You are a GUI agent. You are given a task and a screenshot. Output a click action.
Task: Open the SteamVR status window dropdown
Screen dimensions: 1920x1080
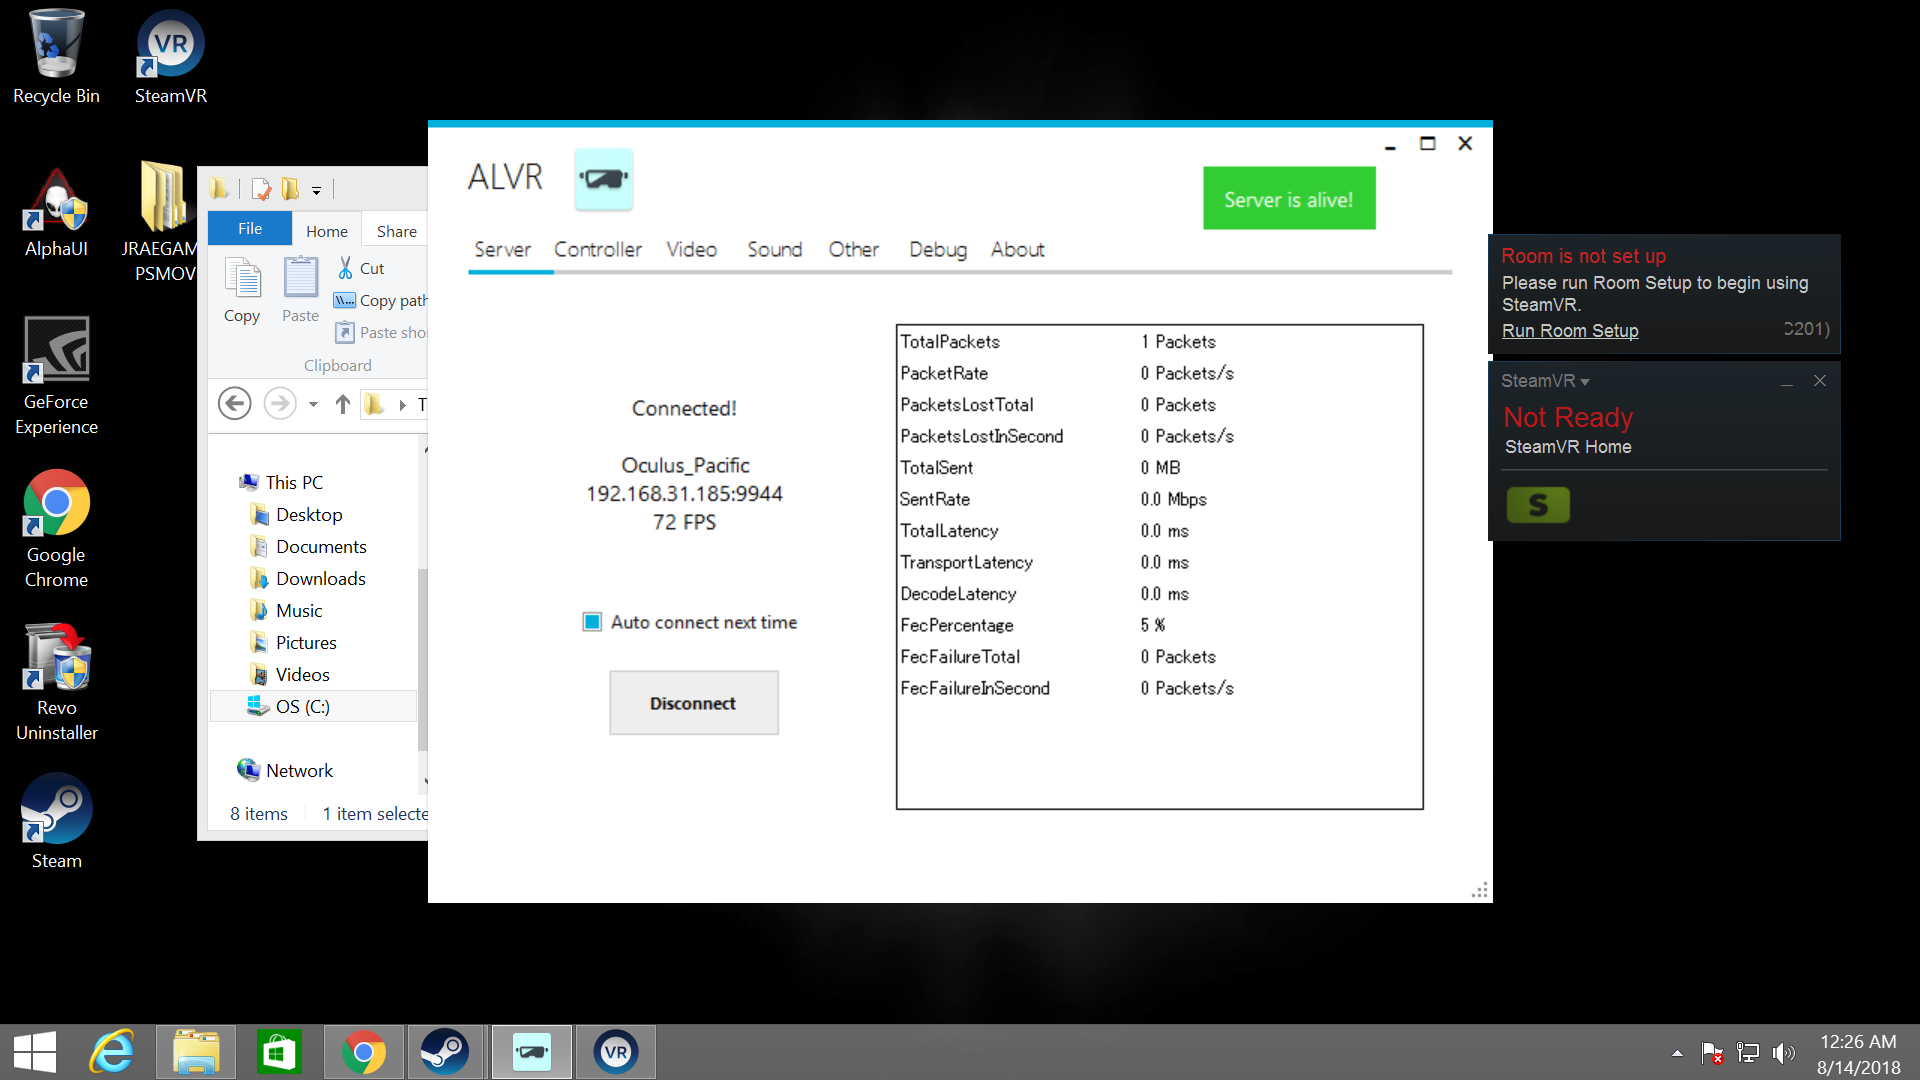point(1585,381)
